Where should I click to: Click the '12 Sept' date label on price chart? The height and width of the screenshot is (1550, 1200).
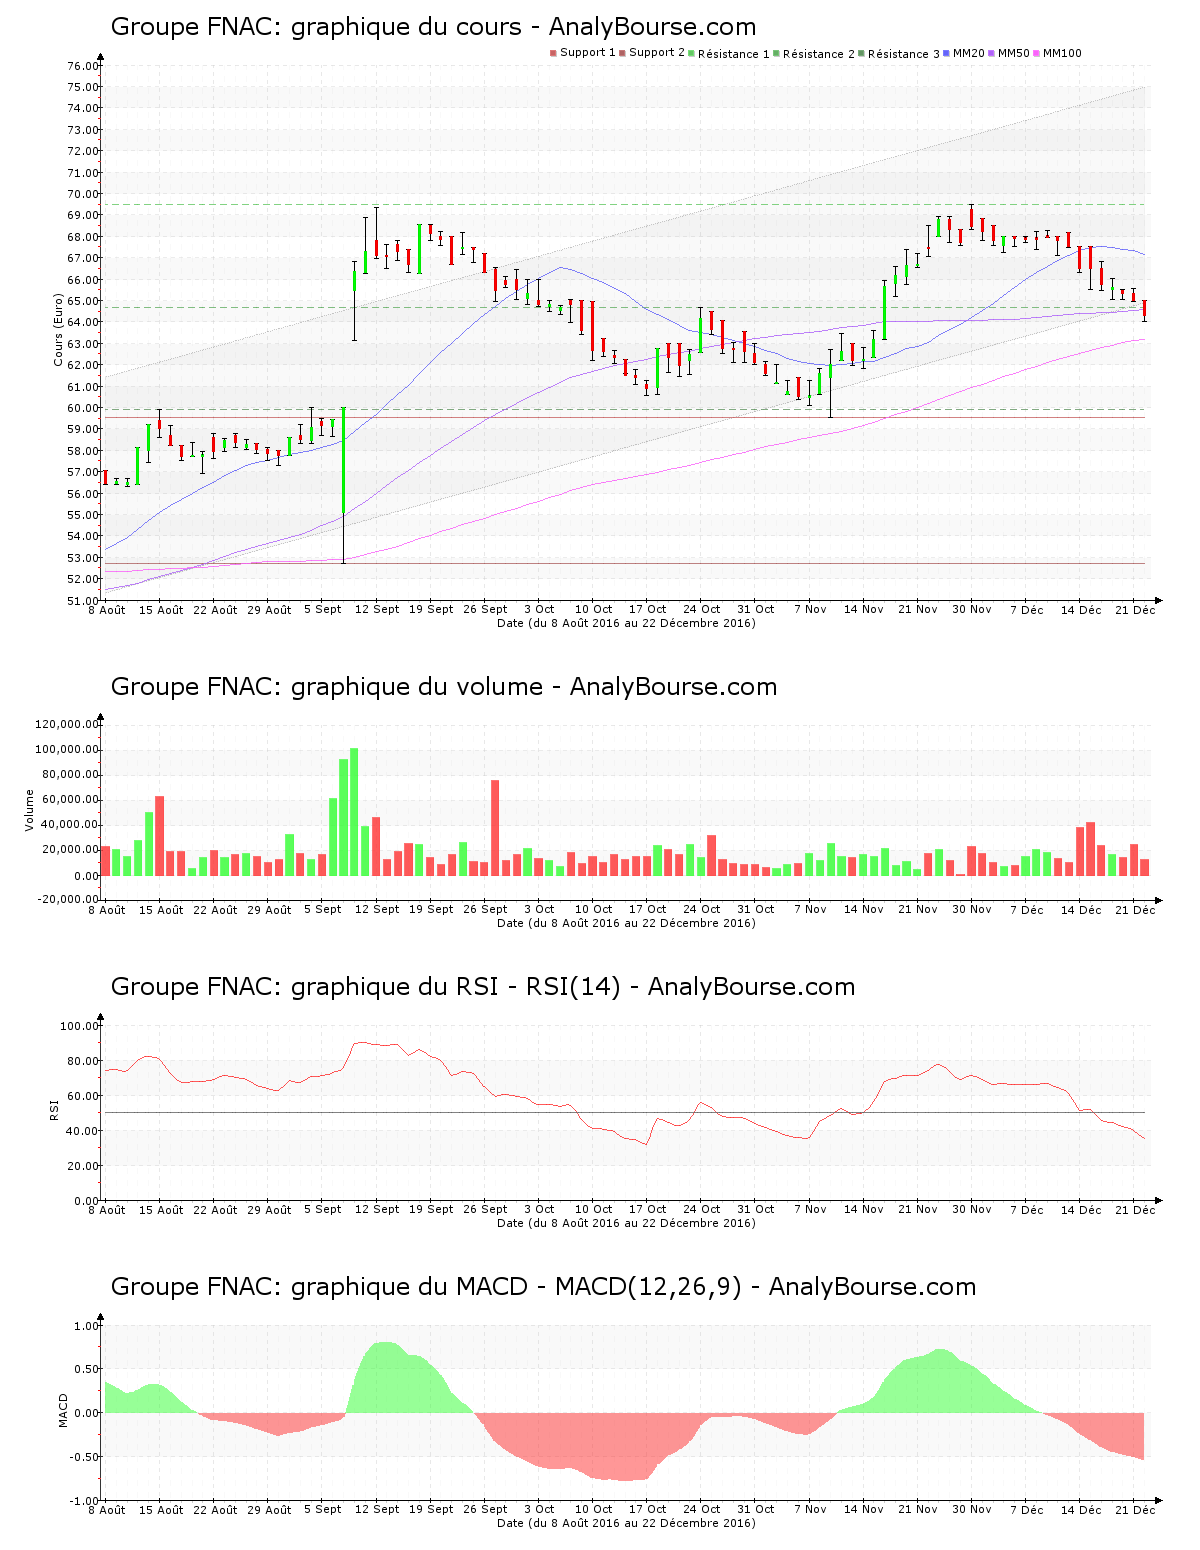click(377, 609)
